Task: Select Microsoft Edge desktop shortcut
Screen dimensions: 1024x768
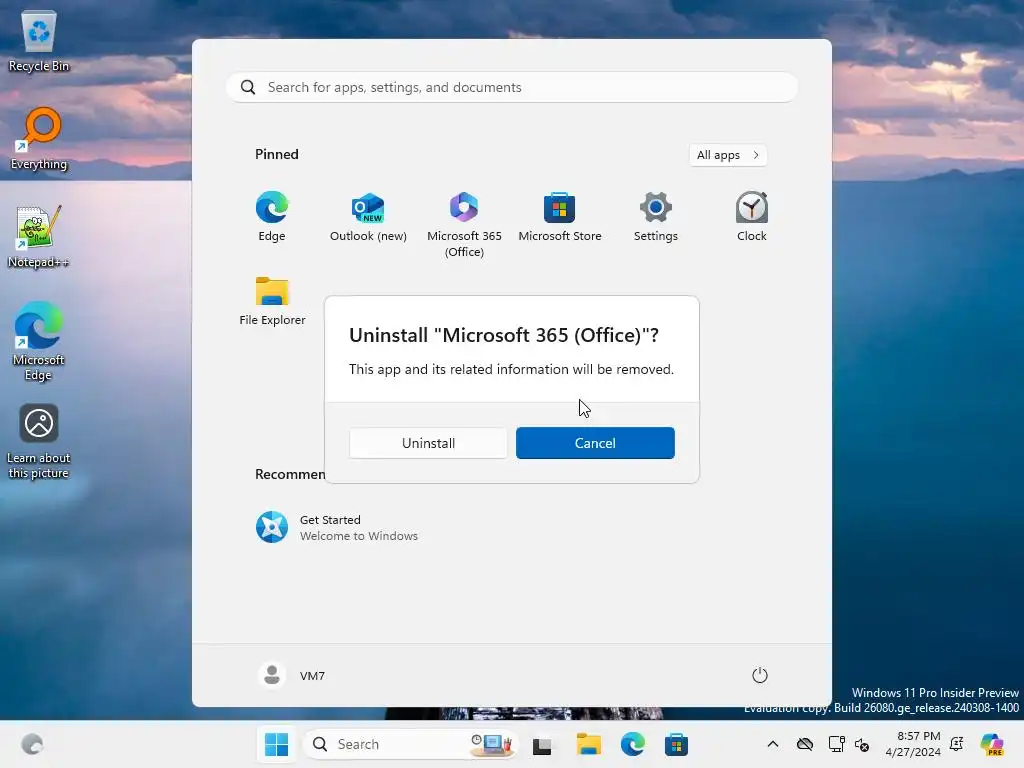Action: coord(39,342)
